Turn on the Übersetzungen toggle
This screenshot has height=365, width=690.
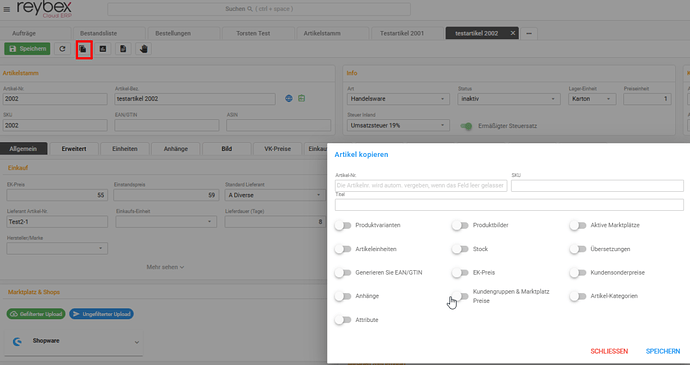coord(577,249)
